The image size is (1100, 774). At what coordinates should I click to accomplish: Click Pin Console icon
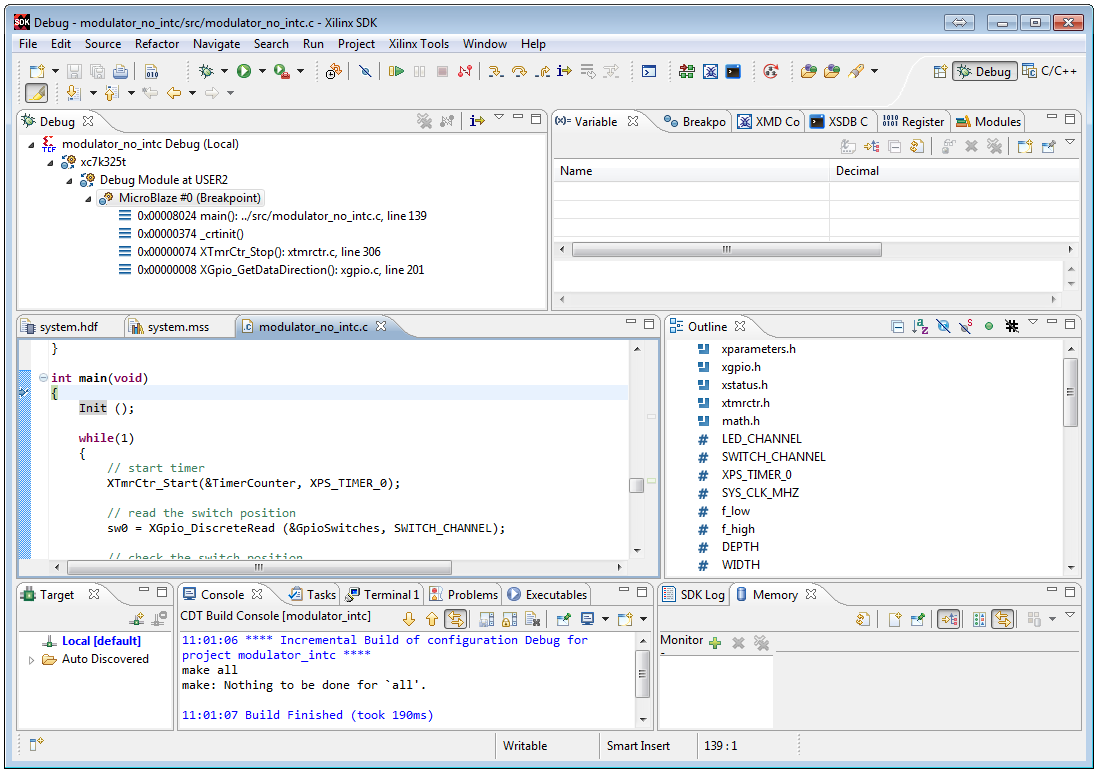pyautogui.click(x=563, y=619)
